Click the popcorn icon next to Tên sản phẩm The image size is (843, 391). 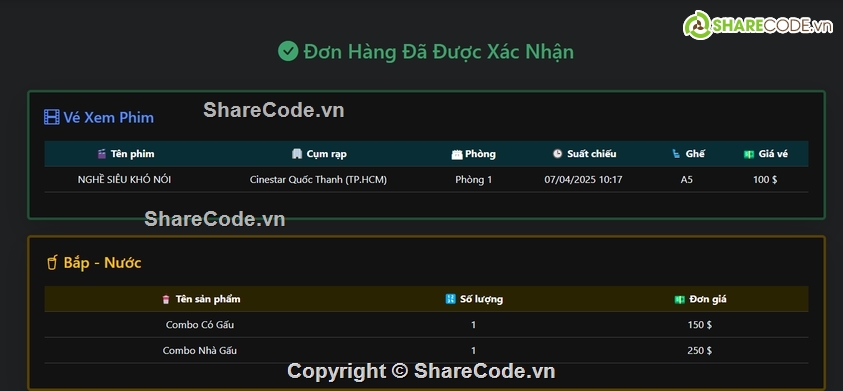coord(166,299)
